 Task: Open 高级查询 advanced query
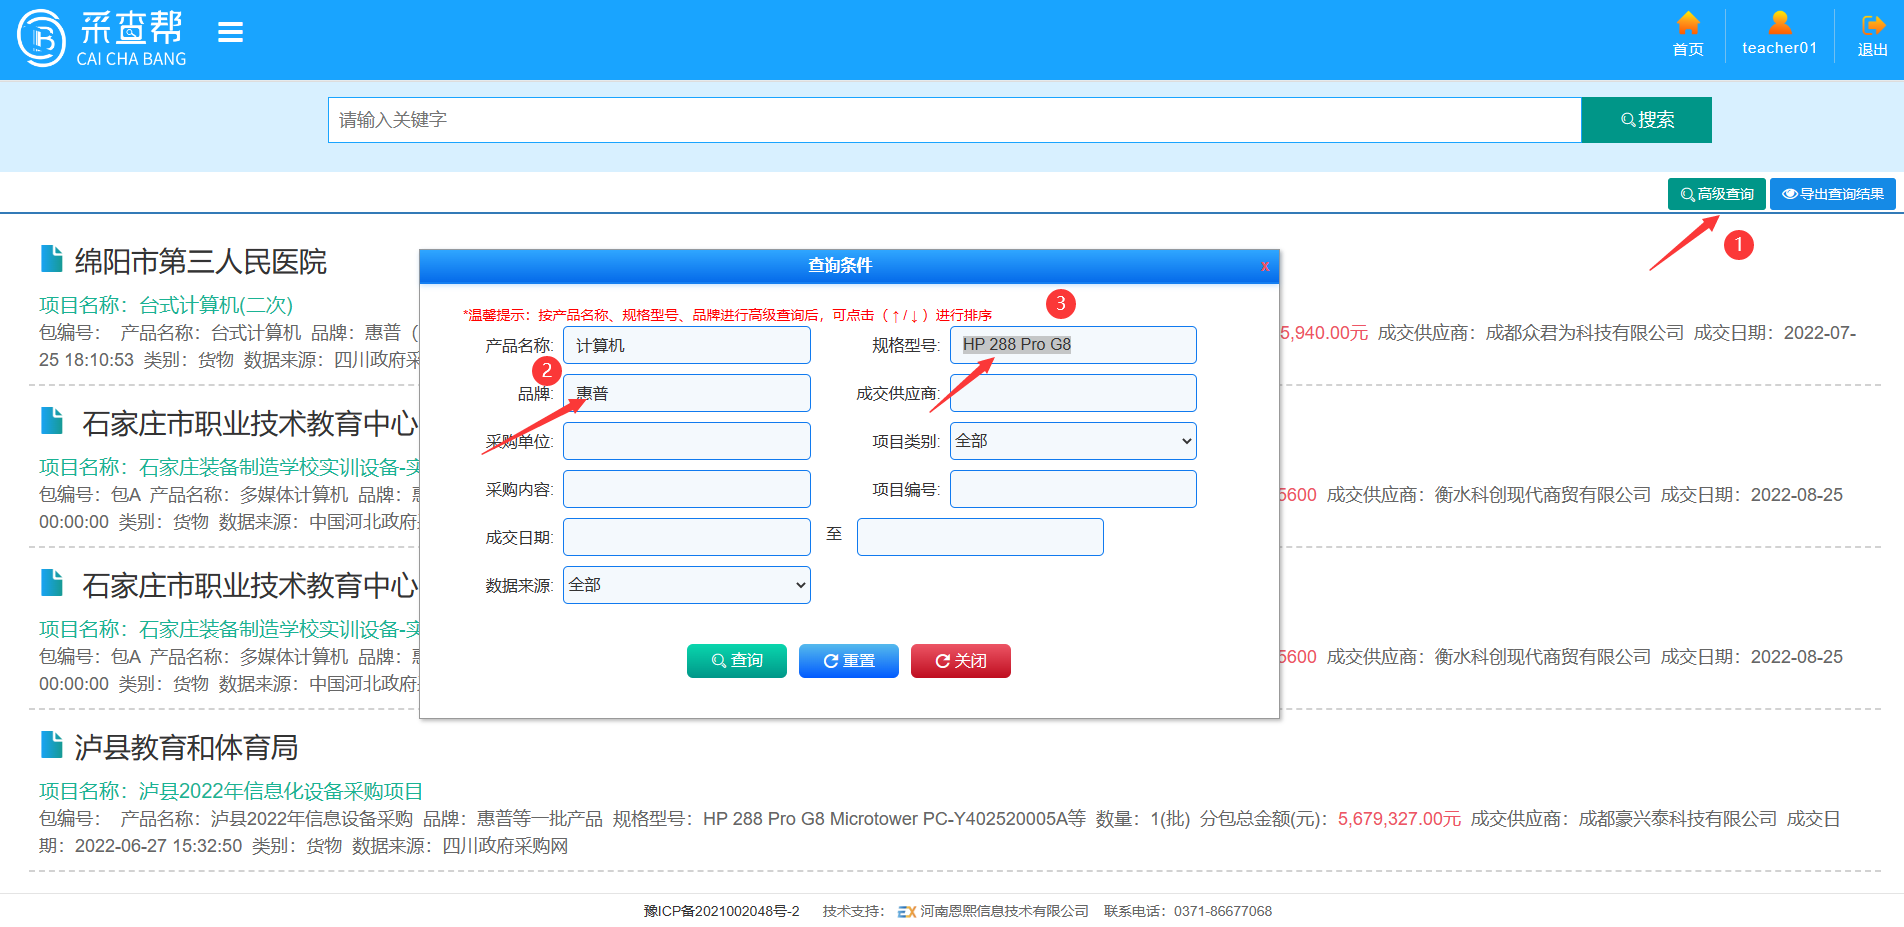tap(1716, 194)
